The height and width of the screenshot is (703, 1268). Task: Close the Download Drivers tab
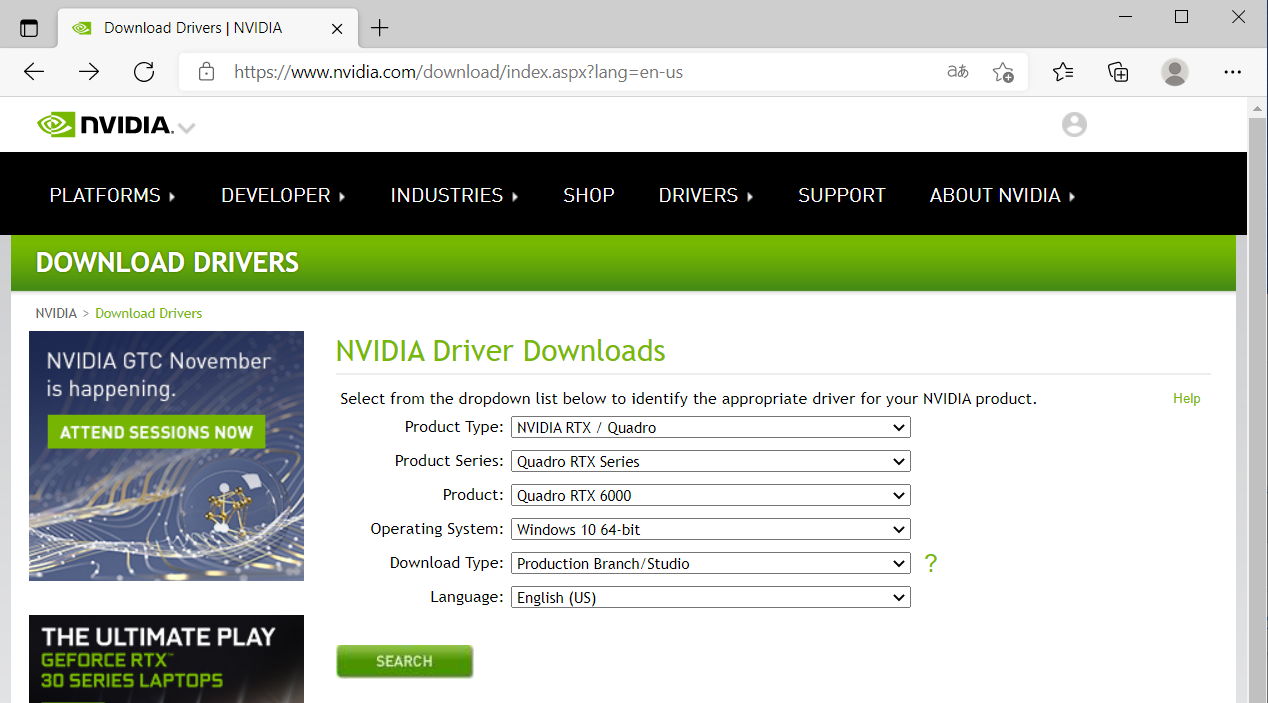click(x=338, y=28)
